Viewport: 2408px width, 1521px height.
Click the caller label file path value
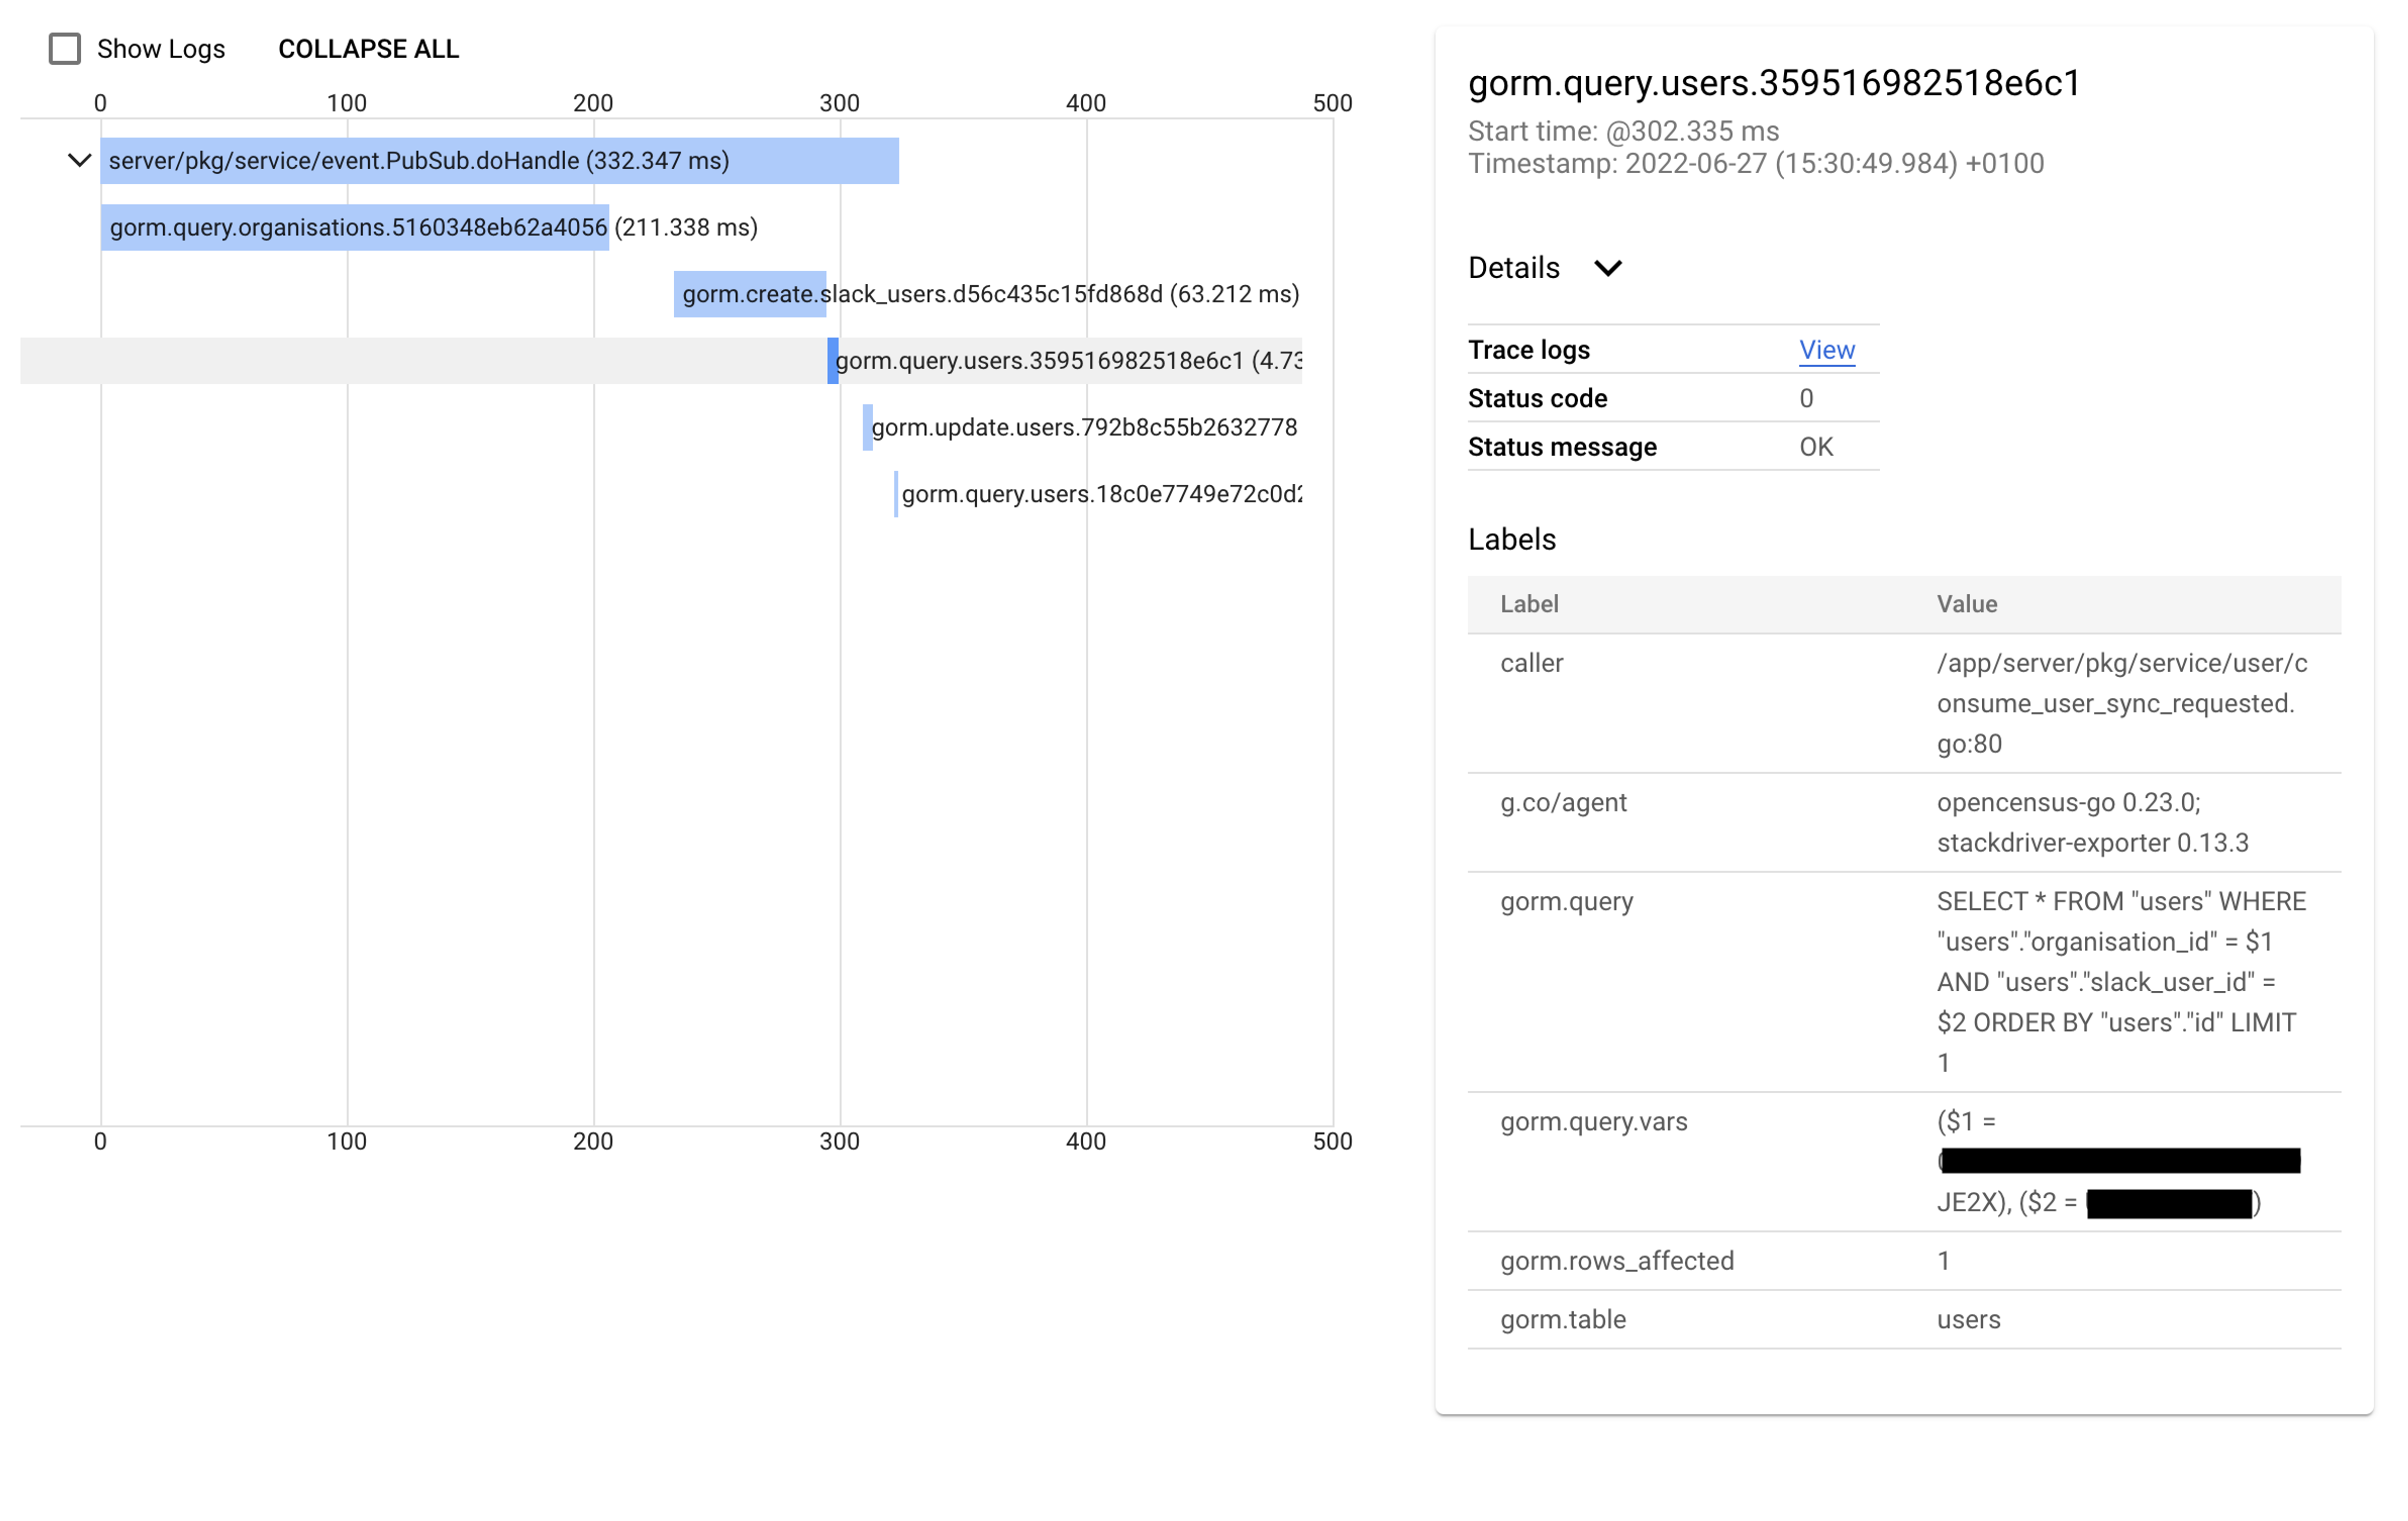(x=2120, y=703)
